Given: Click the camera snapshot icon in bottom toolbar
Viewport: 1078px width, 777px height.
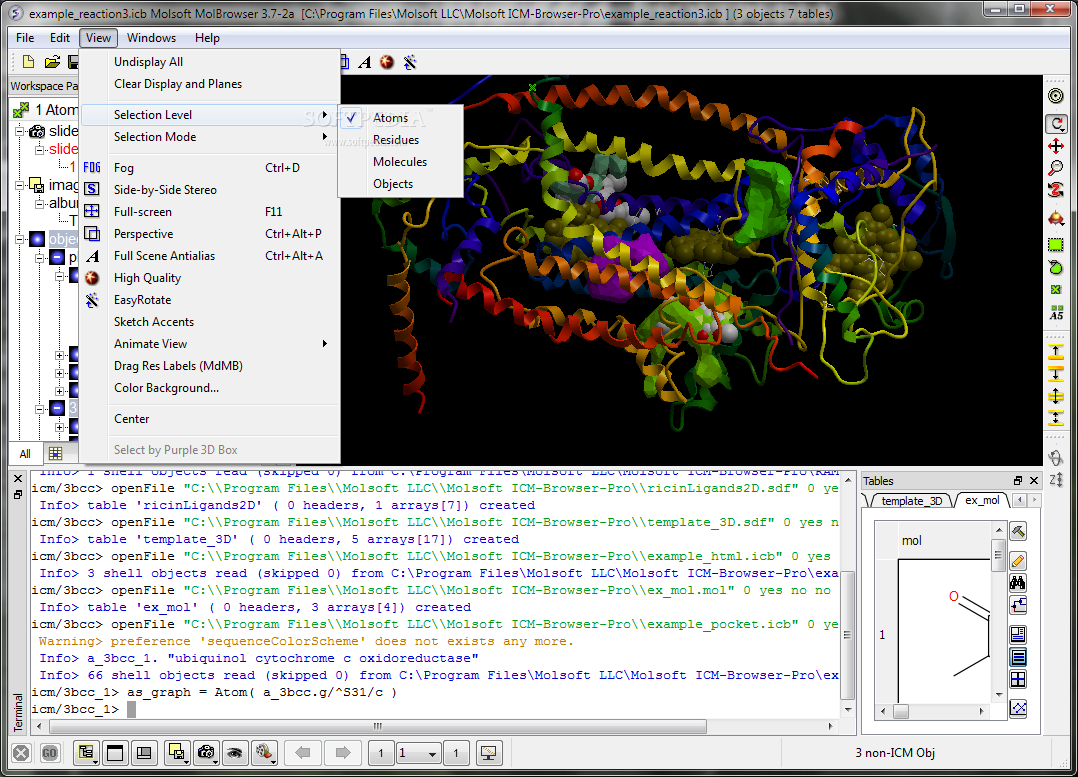Looking at the screenshot, I should [x=206, y=753].
